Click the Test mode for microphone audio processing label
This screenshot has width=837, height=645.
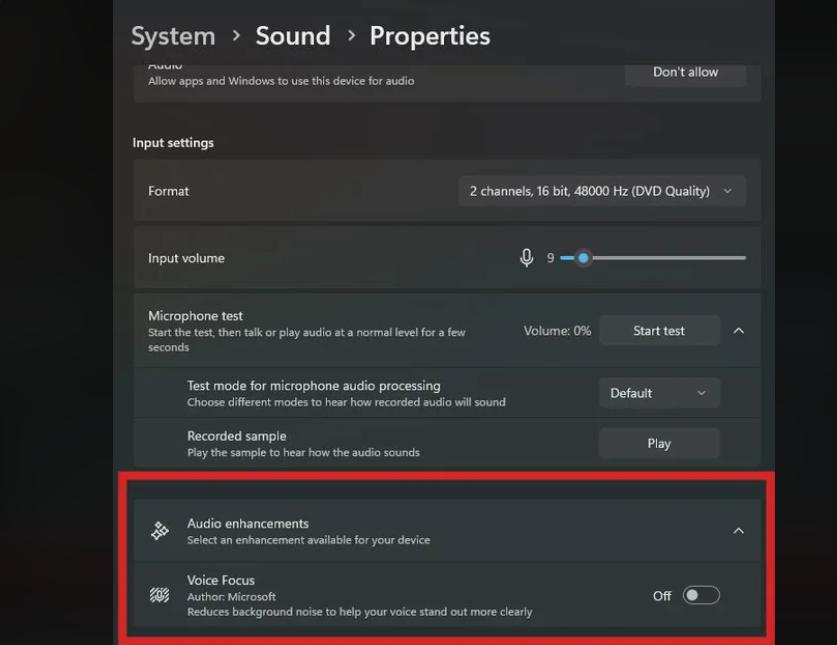click(x=314, y=386)
